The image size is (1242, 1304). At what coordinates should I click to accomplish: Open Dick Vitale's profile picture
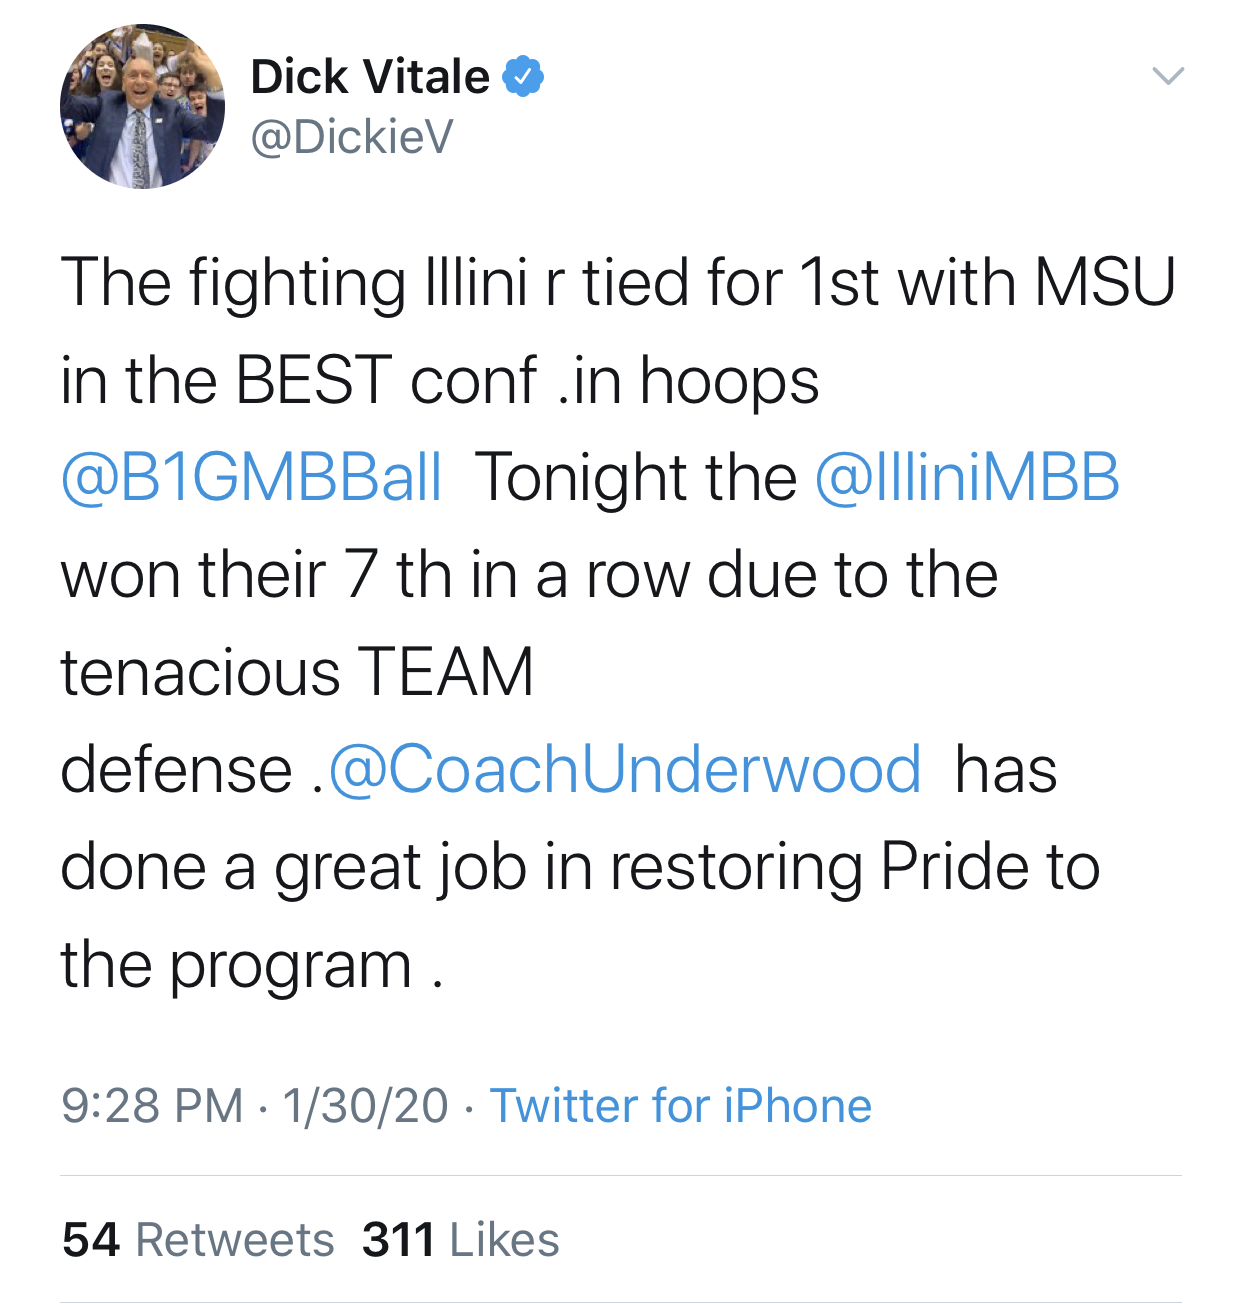(x=142, y=107)
